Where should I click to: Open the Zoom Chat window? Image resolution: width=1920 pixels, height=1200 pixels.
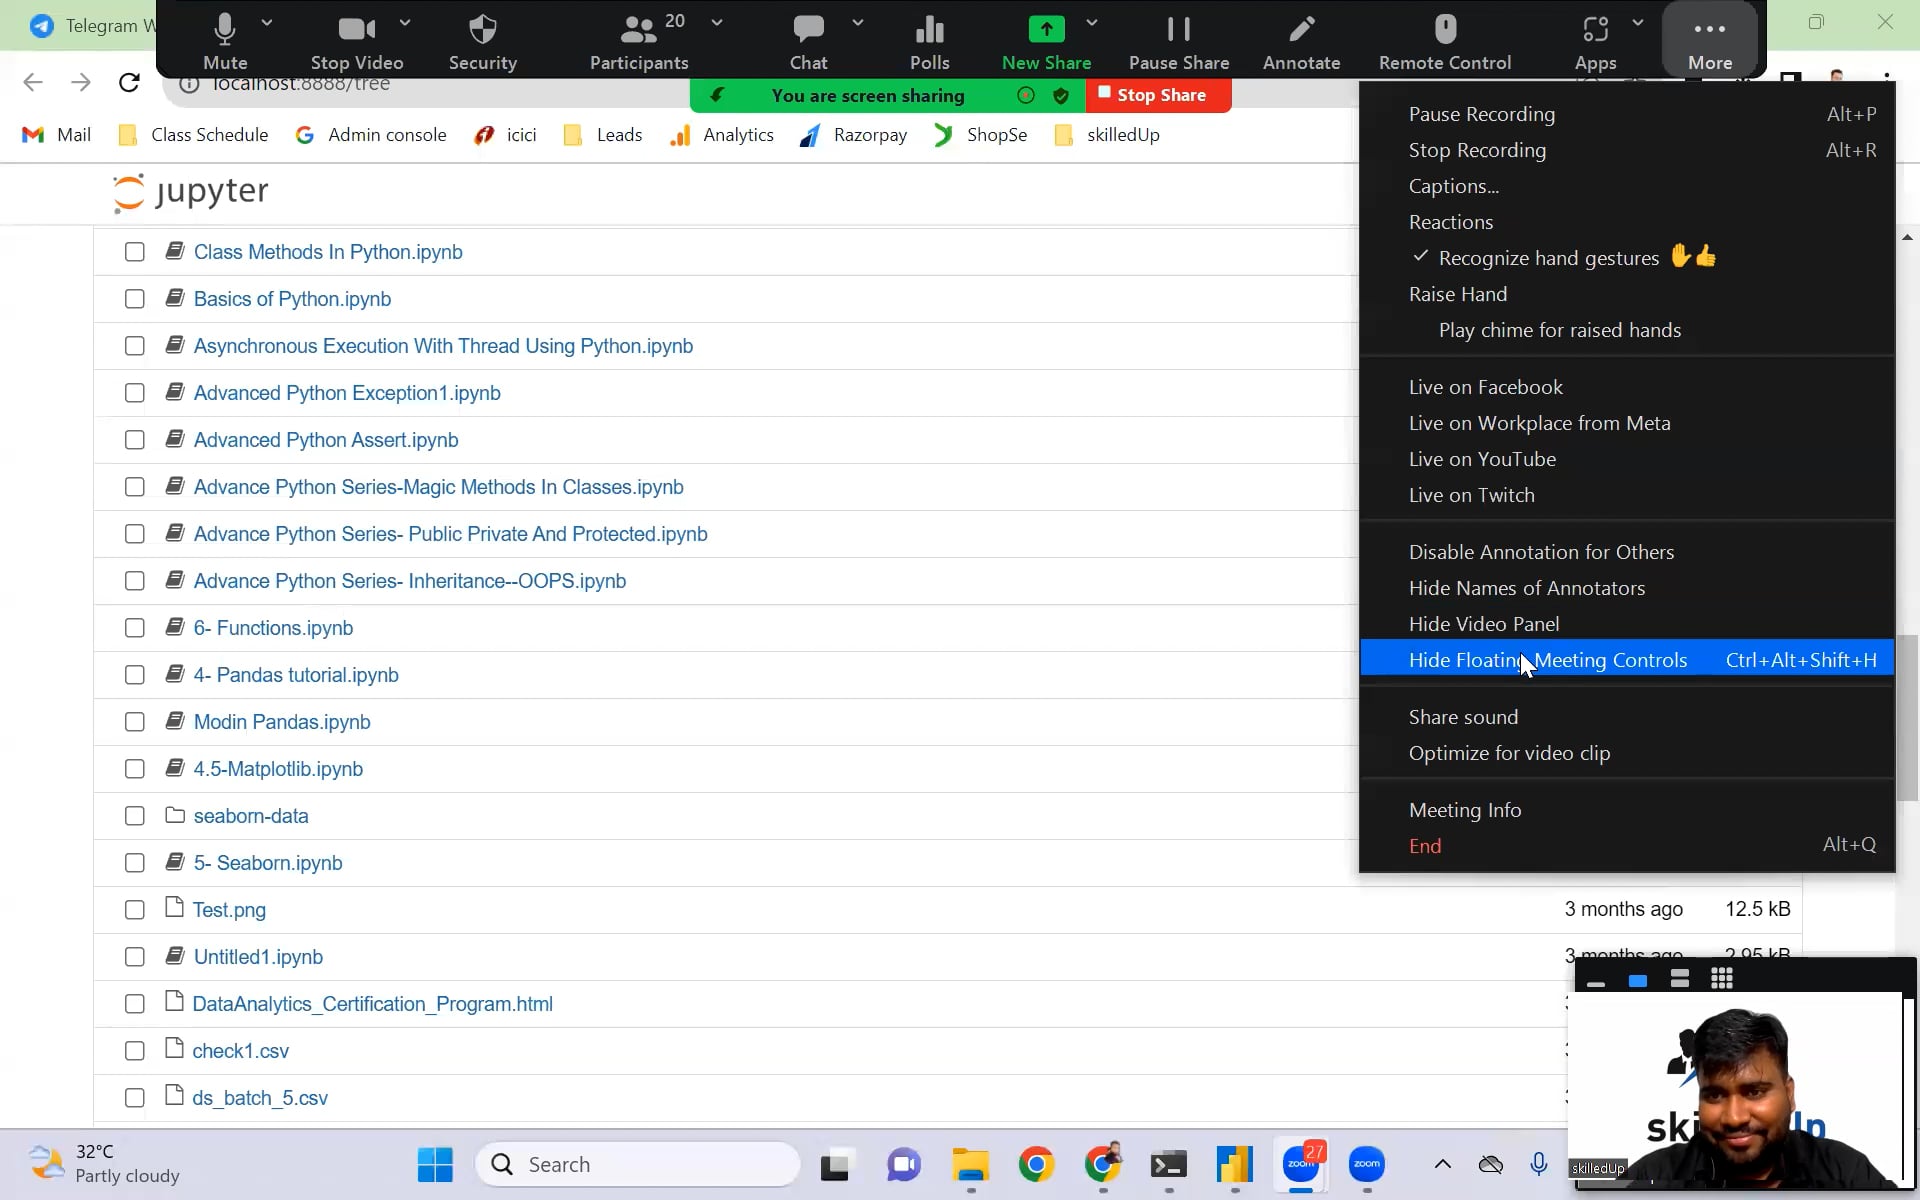(x=808, y=42)
